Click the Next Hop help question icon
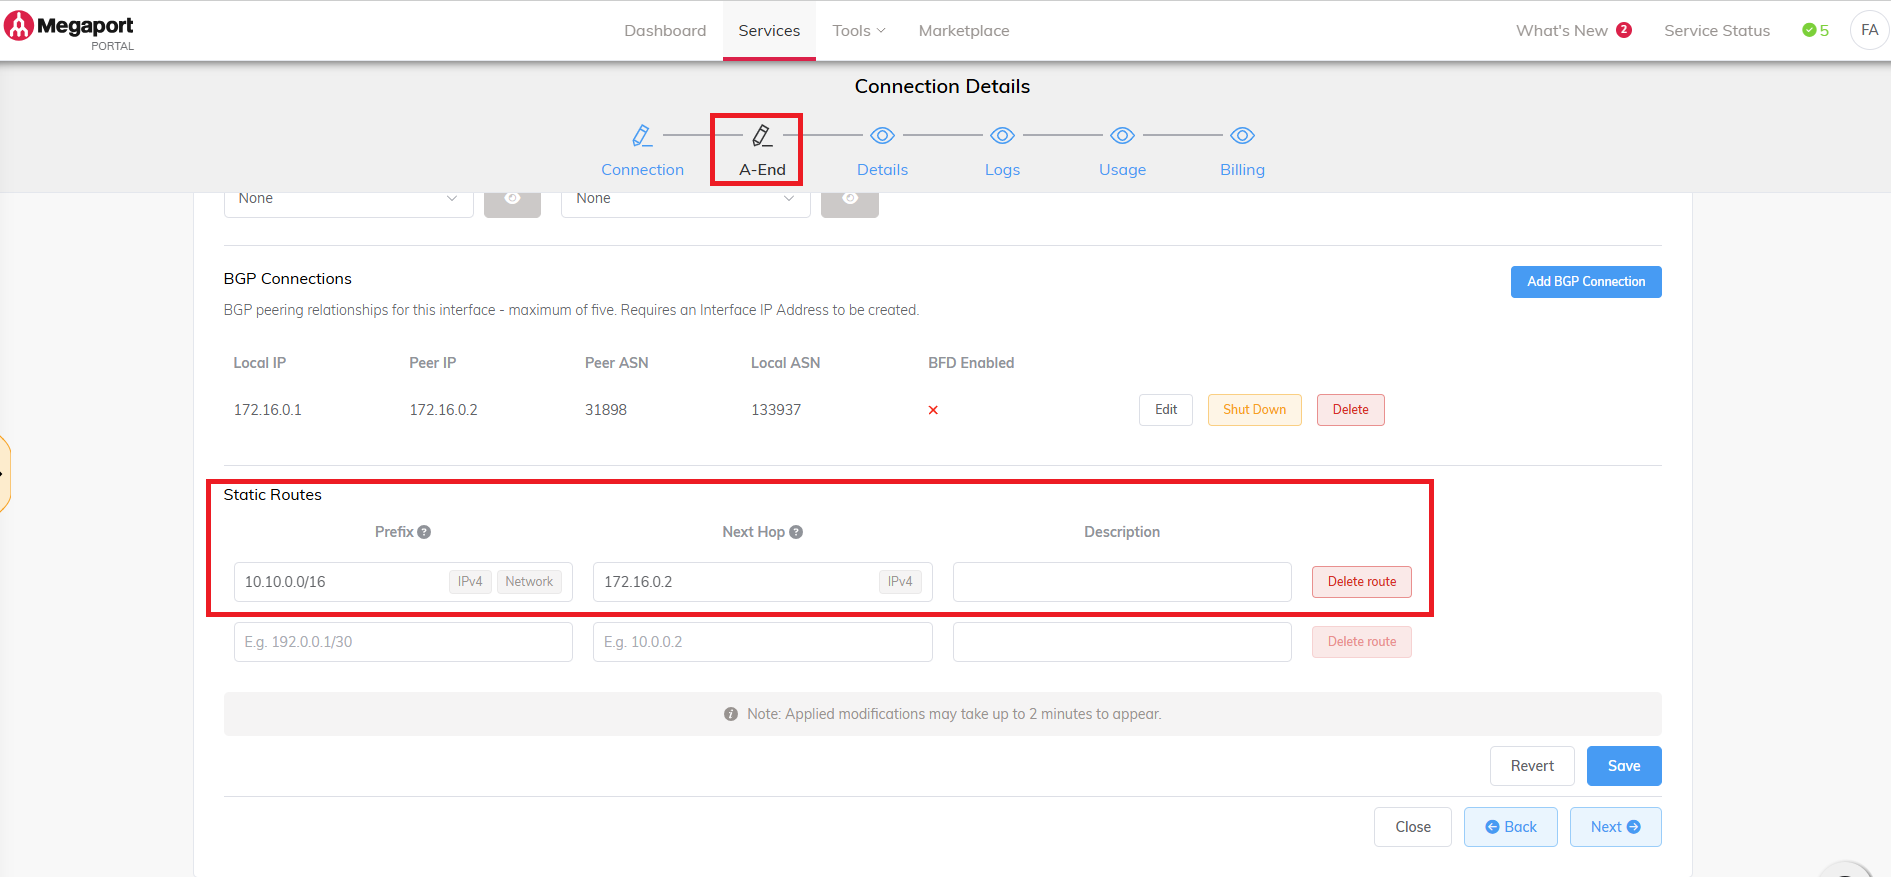The image size is (1891, 877). click(x=796, y=532)
